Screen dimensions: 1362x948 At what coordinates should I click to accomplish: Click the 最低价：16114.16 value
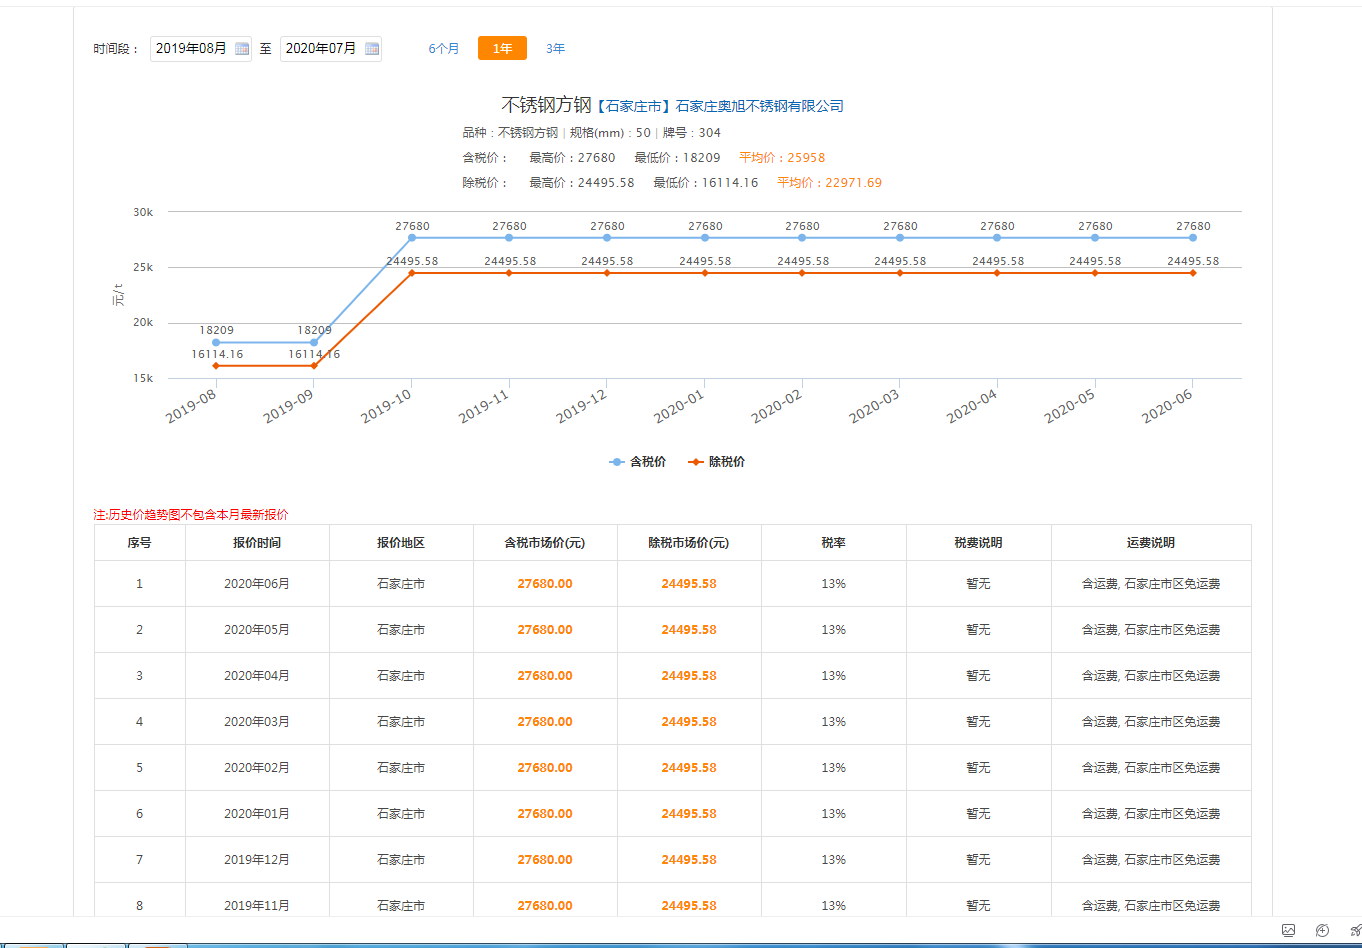coord(706,183)
